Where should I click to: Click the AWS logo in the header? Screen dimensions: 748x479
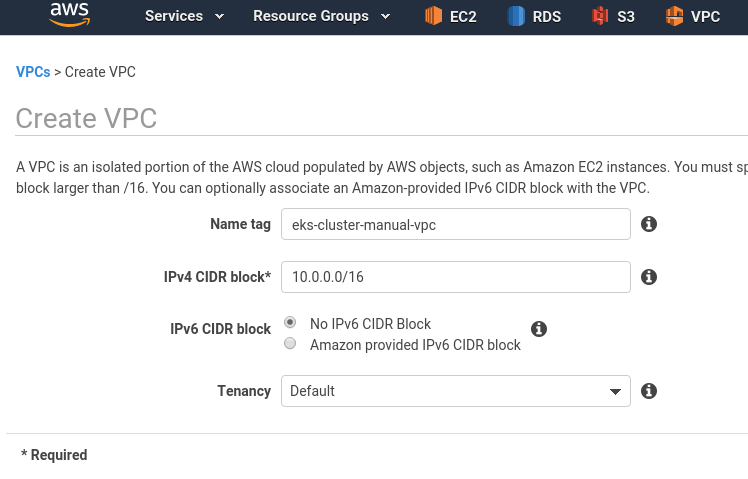(70, 14)
